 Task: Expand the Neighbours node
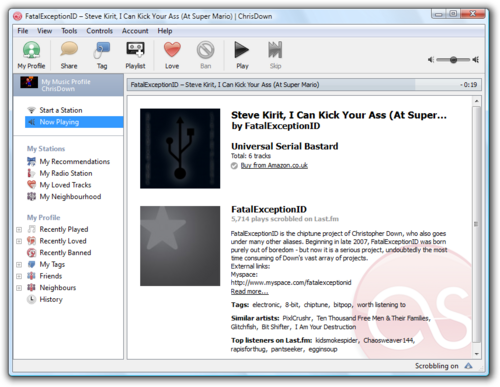[19, 288]
